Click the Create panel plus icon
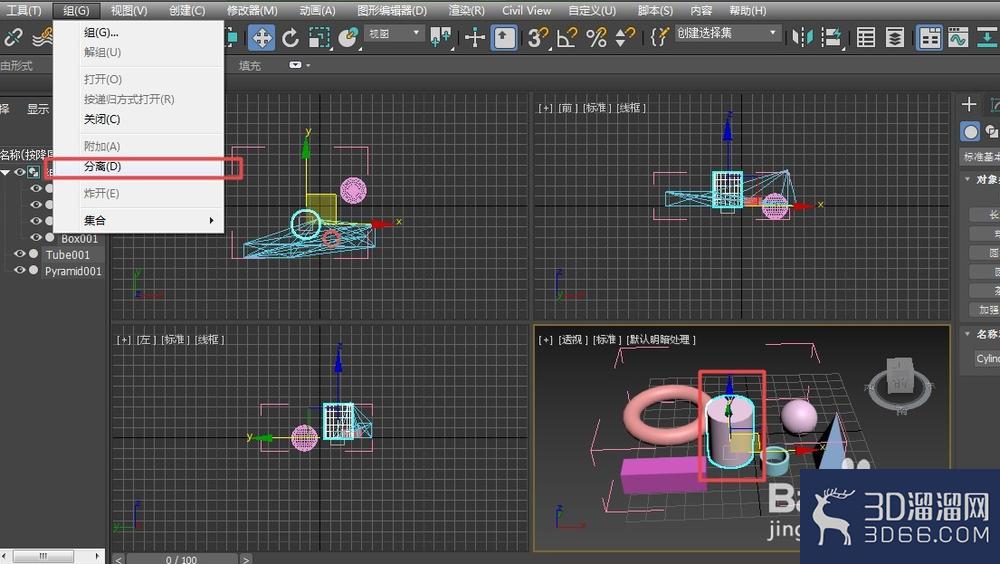 [969, 104]
